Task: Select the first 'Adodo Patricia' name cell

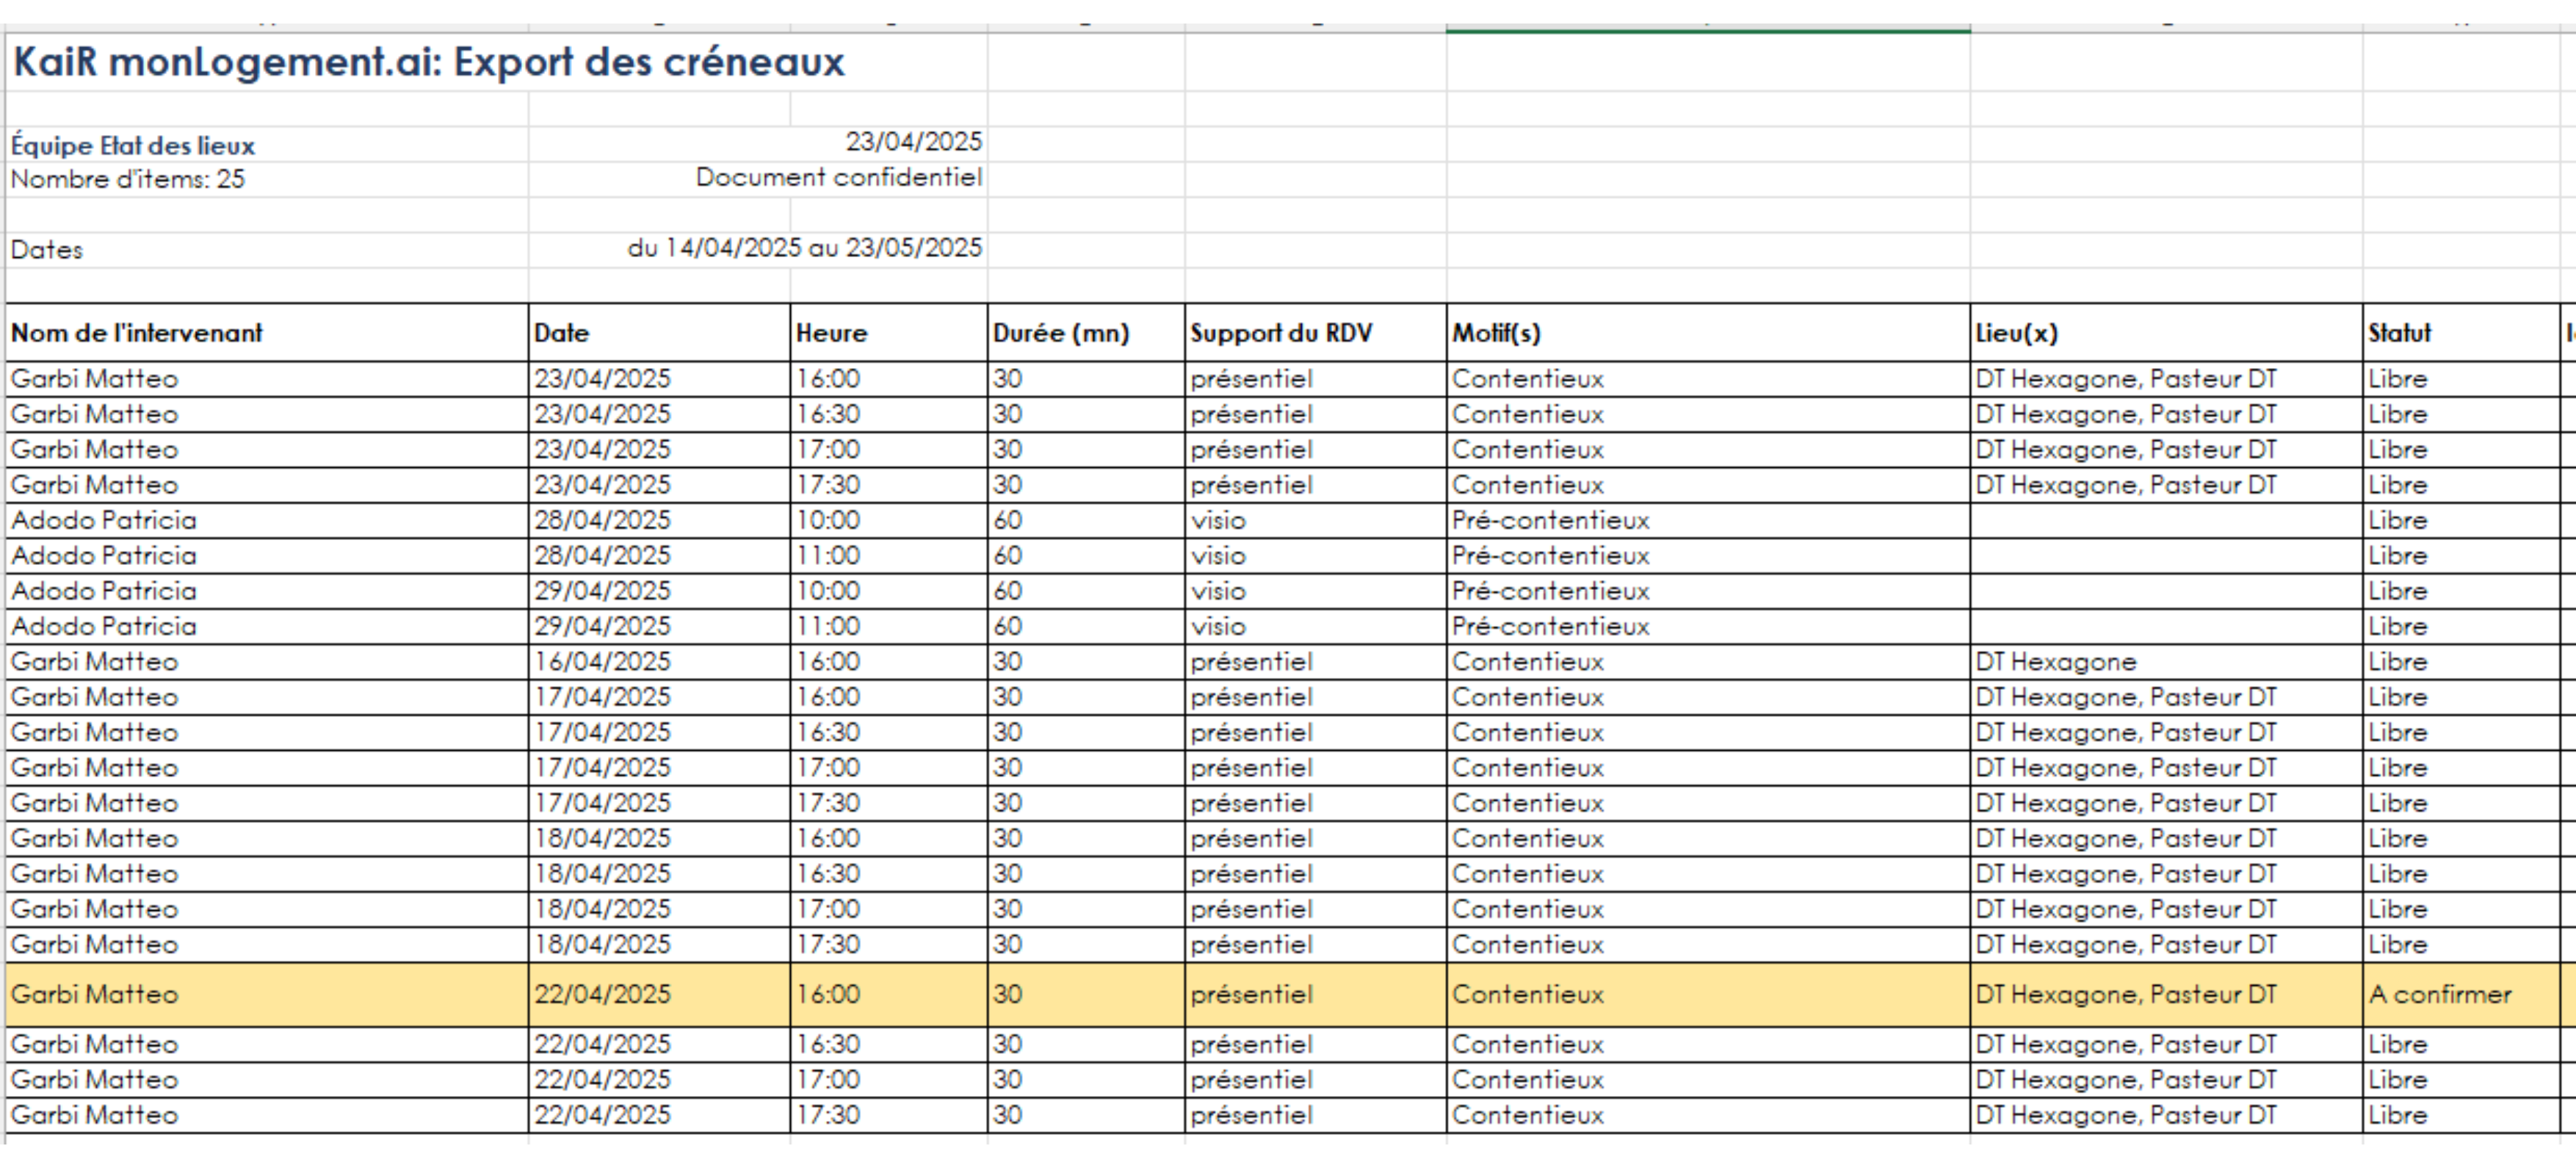Action: pos(104,520)
